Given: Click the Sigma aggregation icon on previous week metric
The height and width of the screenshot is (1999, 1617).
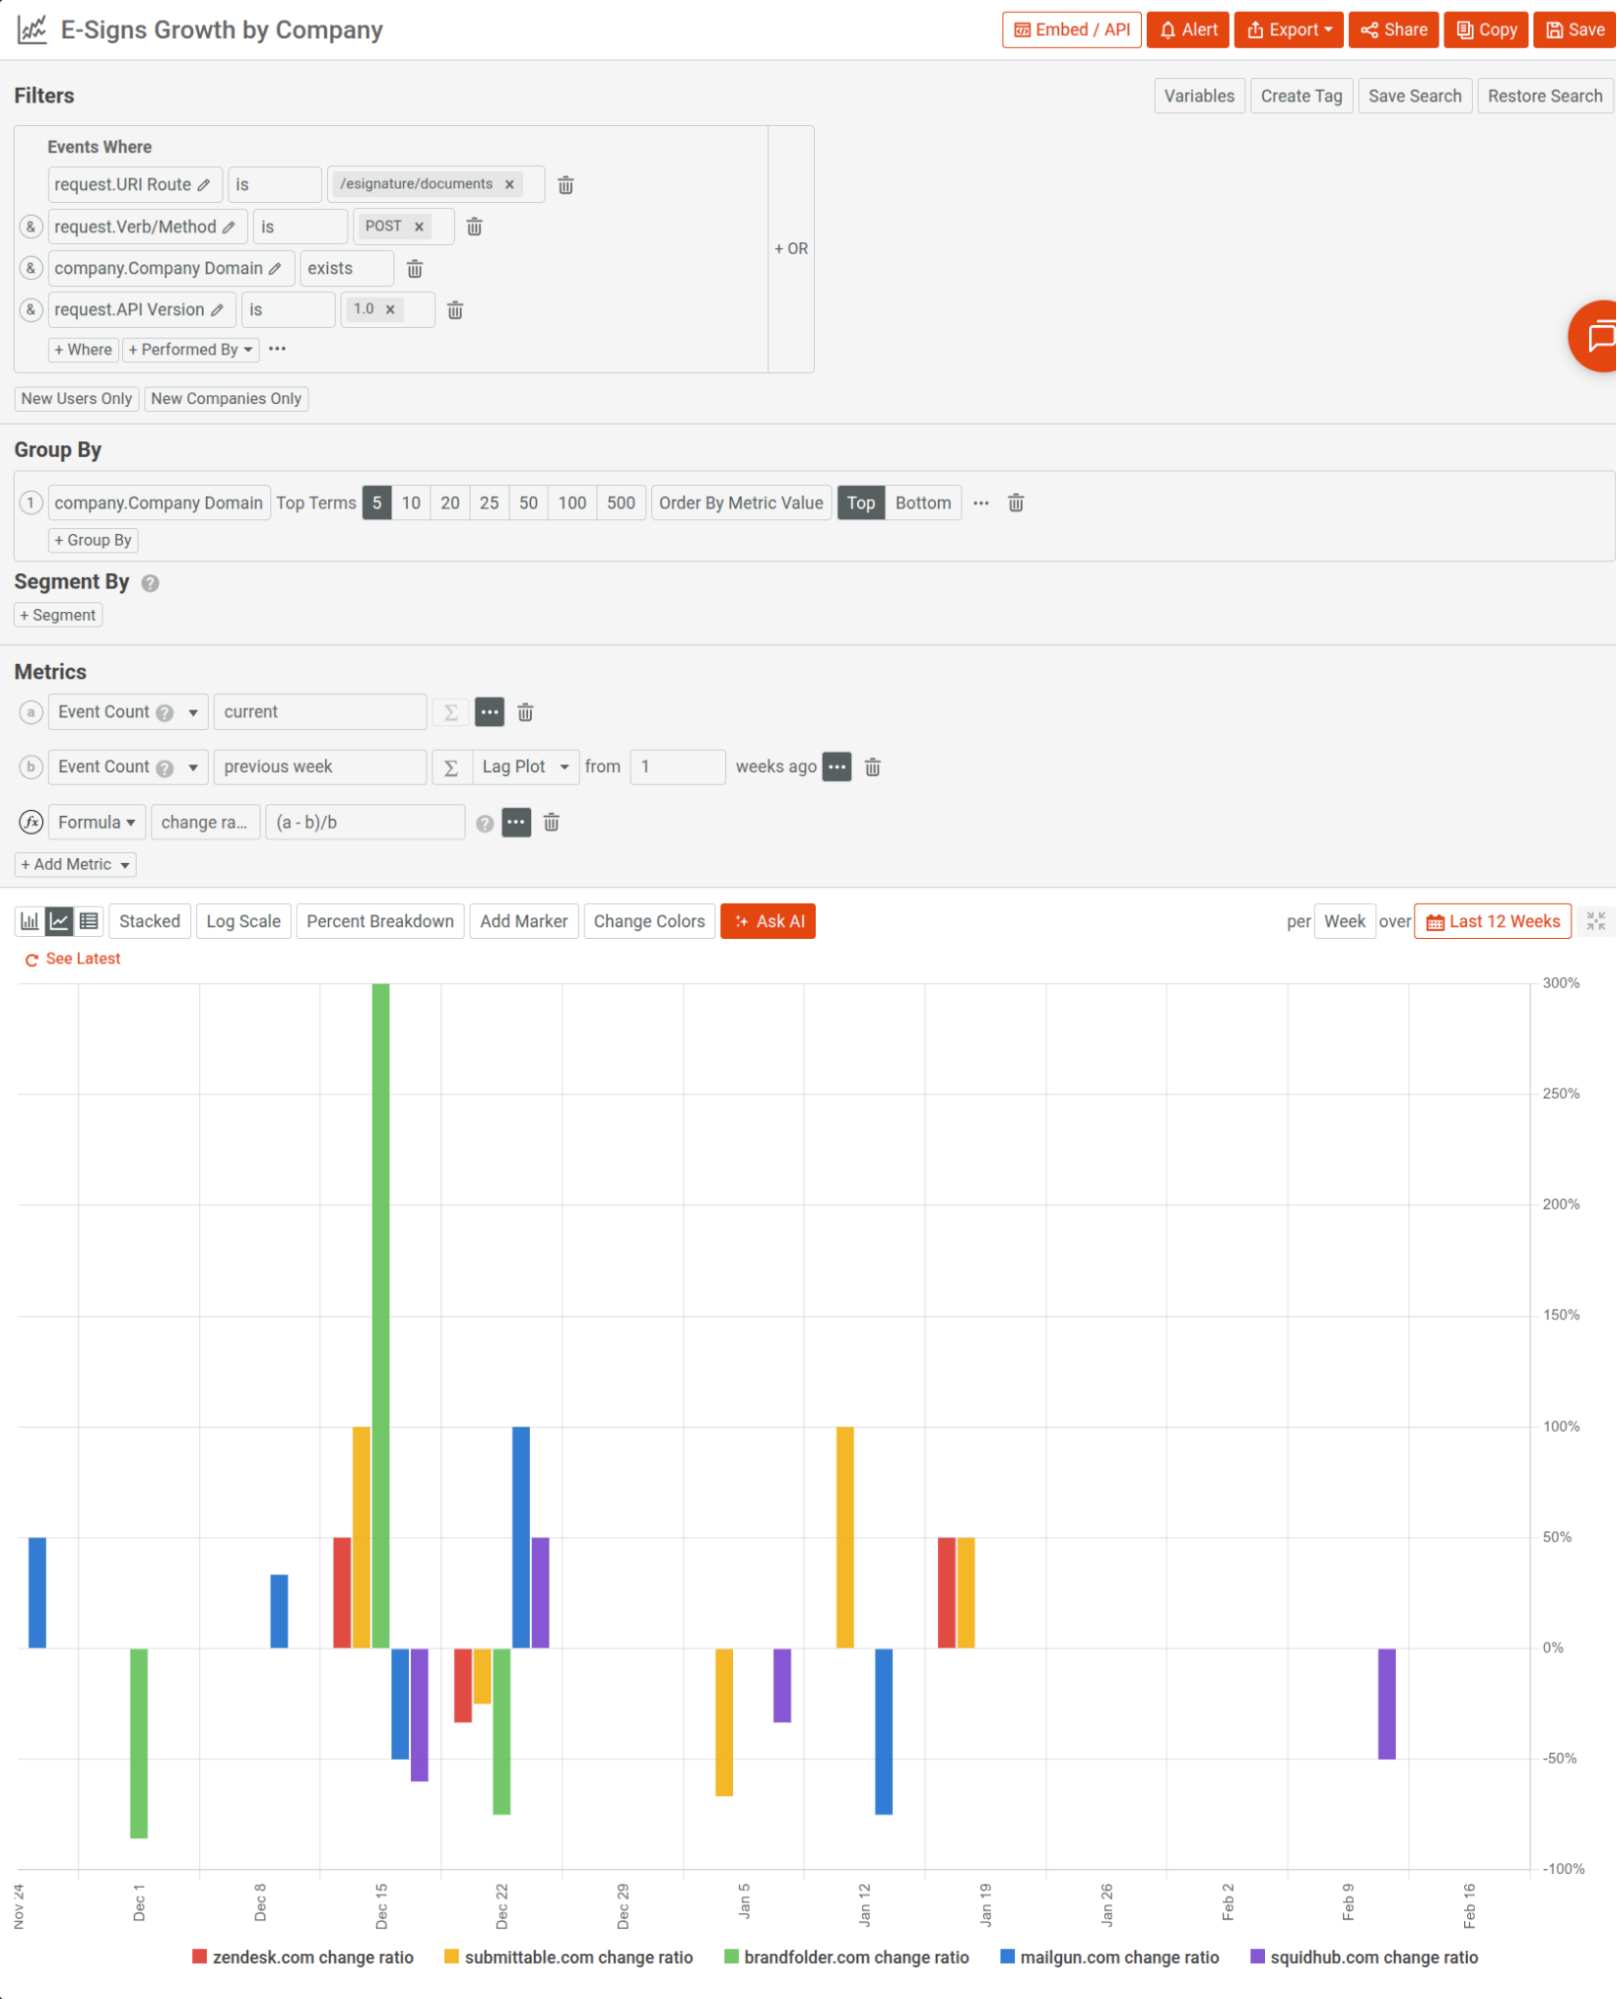Looking at the screenshot, I should (x=450, y=767).
